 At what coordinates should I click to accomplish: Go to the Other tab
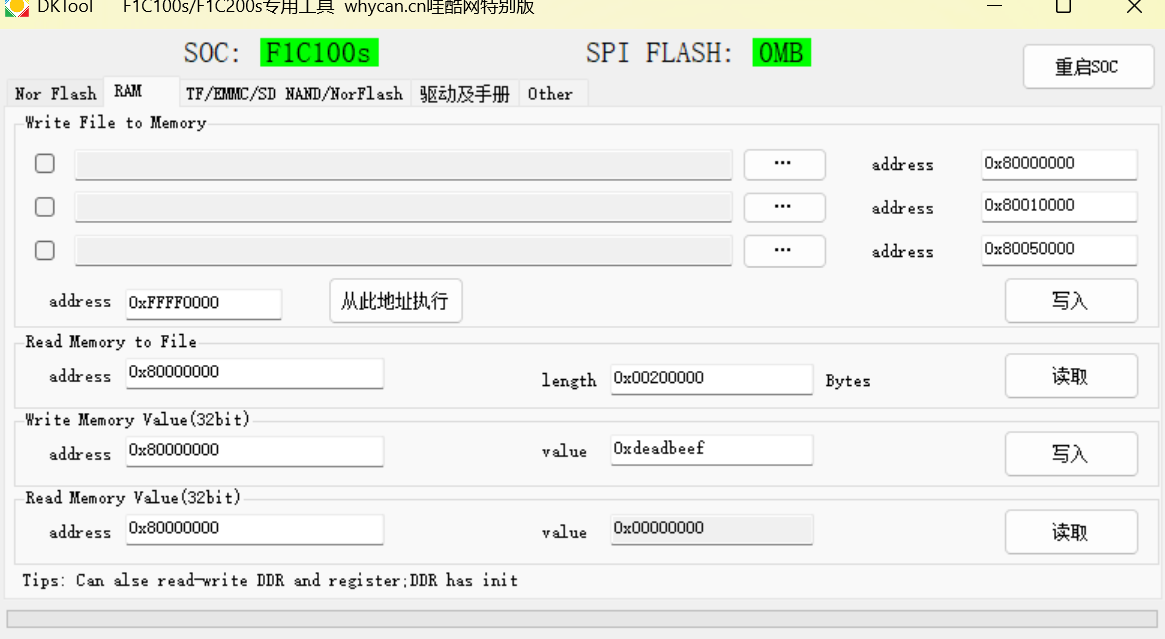(x=550, y=94)
